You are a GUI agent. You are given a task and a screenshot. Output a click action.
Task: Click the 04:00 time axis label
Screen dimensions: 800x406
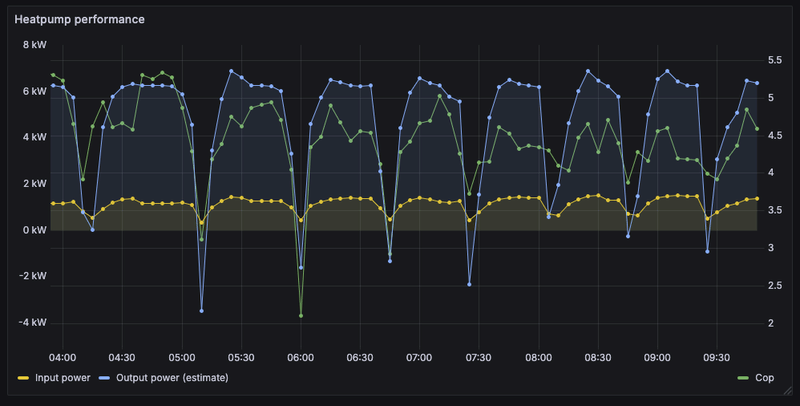[62, 358]
